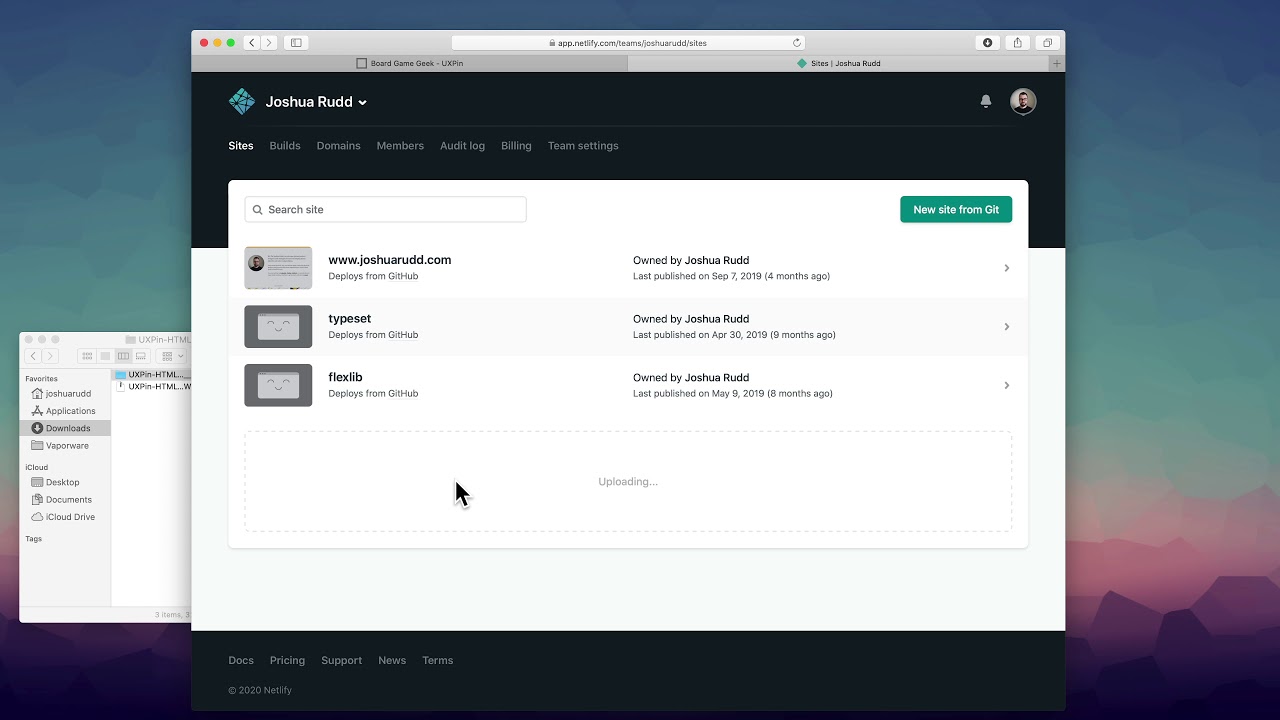The width and height of the screenshot is (1280, 720).
Task: Expand the Joshua Rudd team dropdown
Action: point(316,102)
